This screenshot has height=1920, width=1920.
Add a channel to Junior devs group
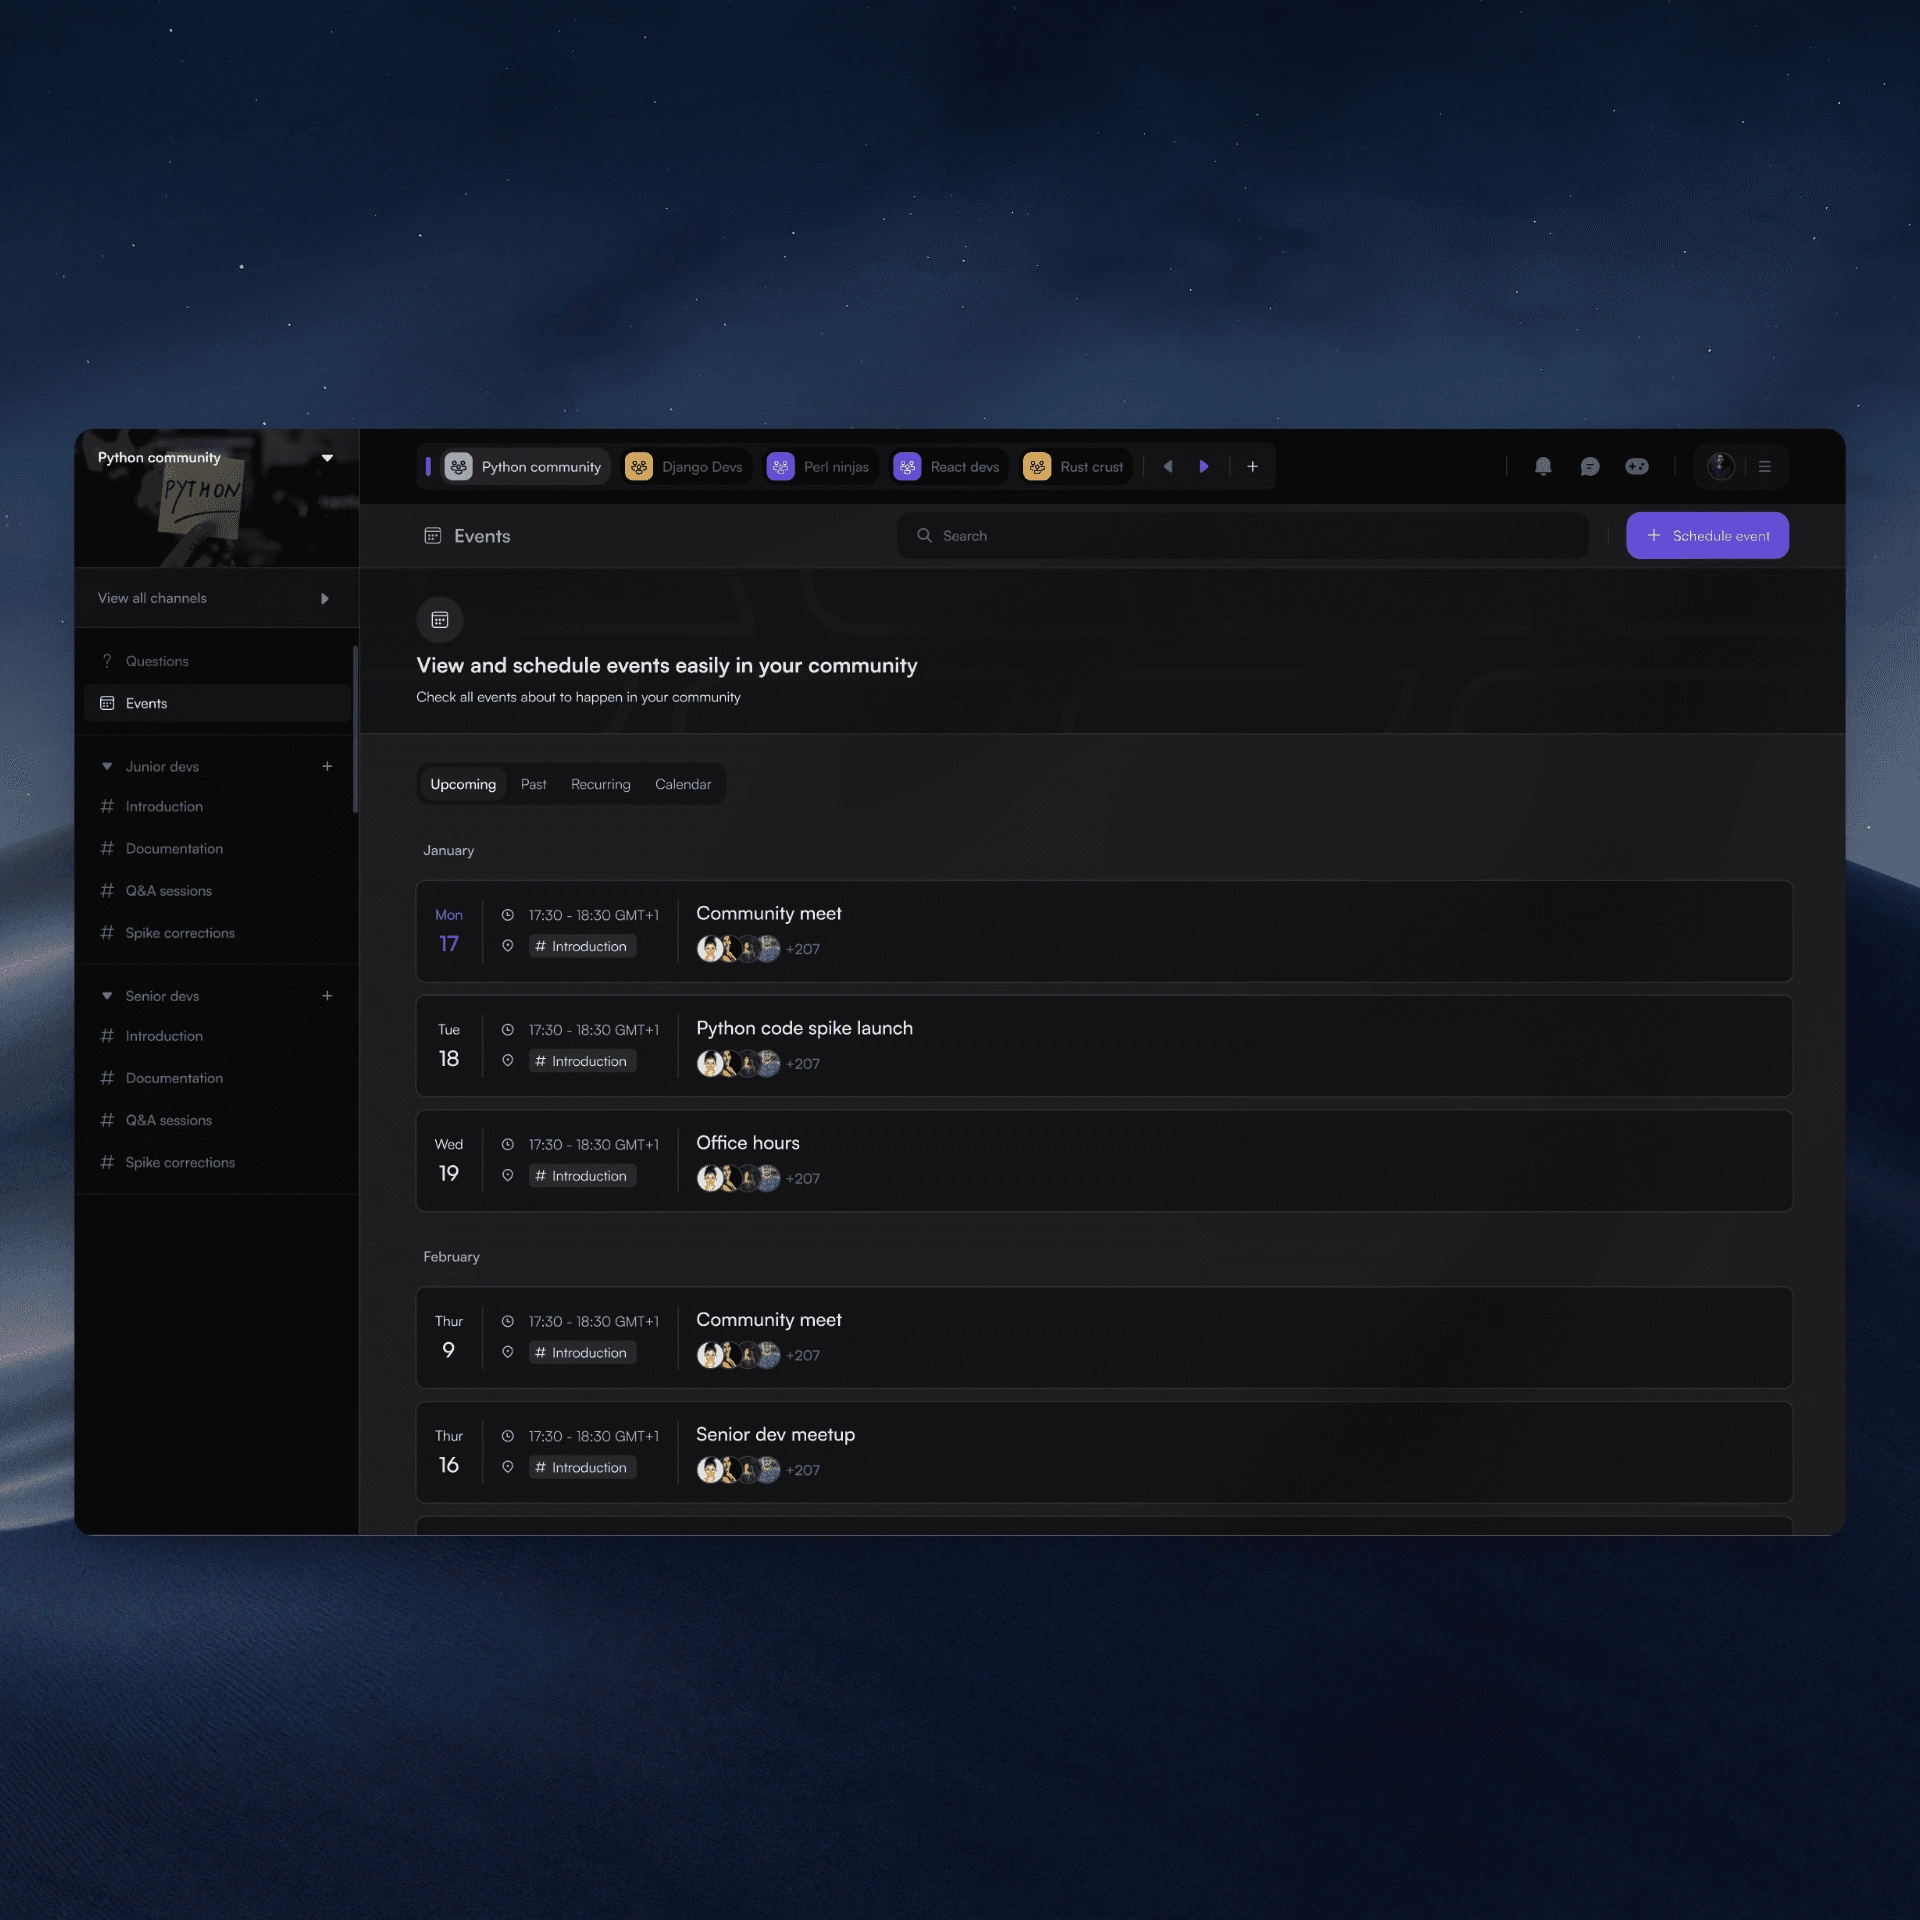pos(327,766)
